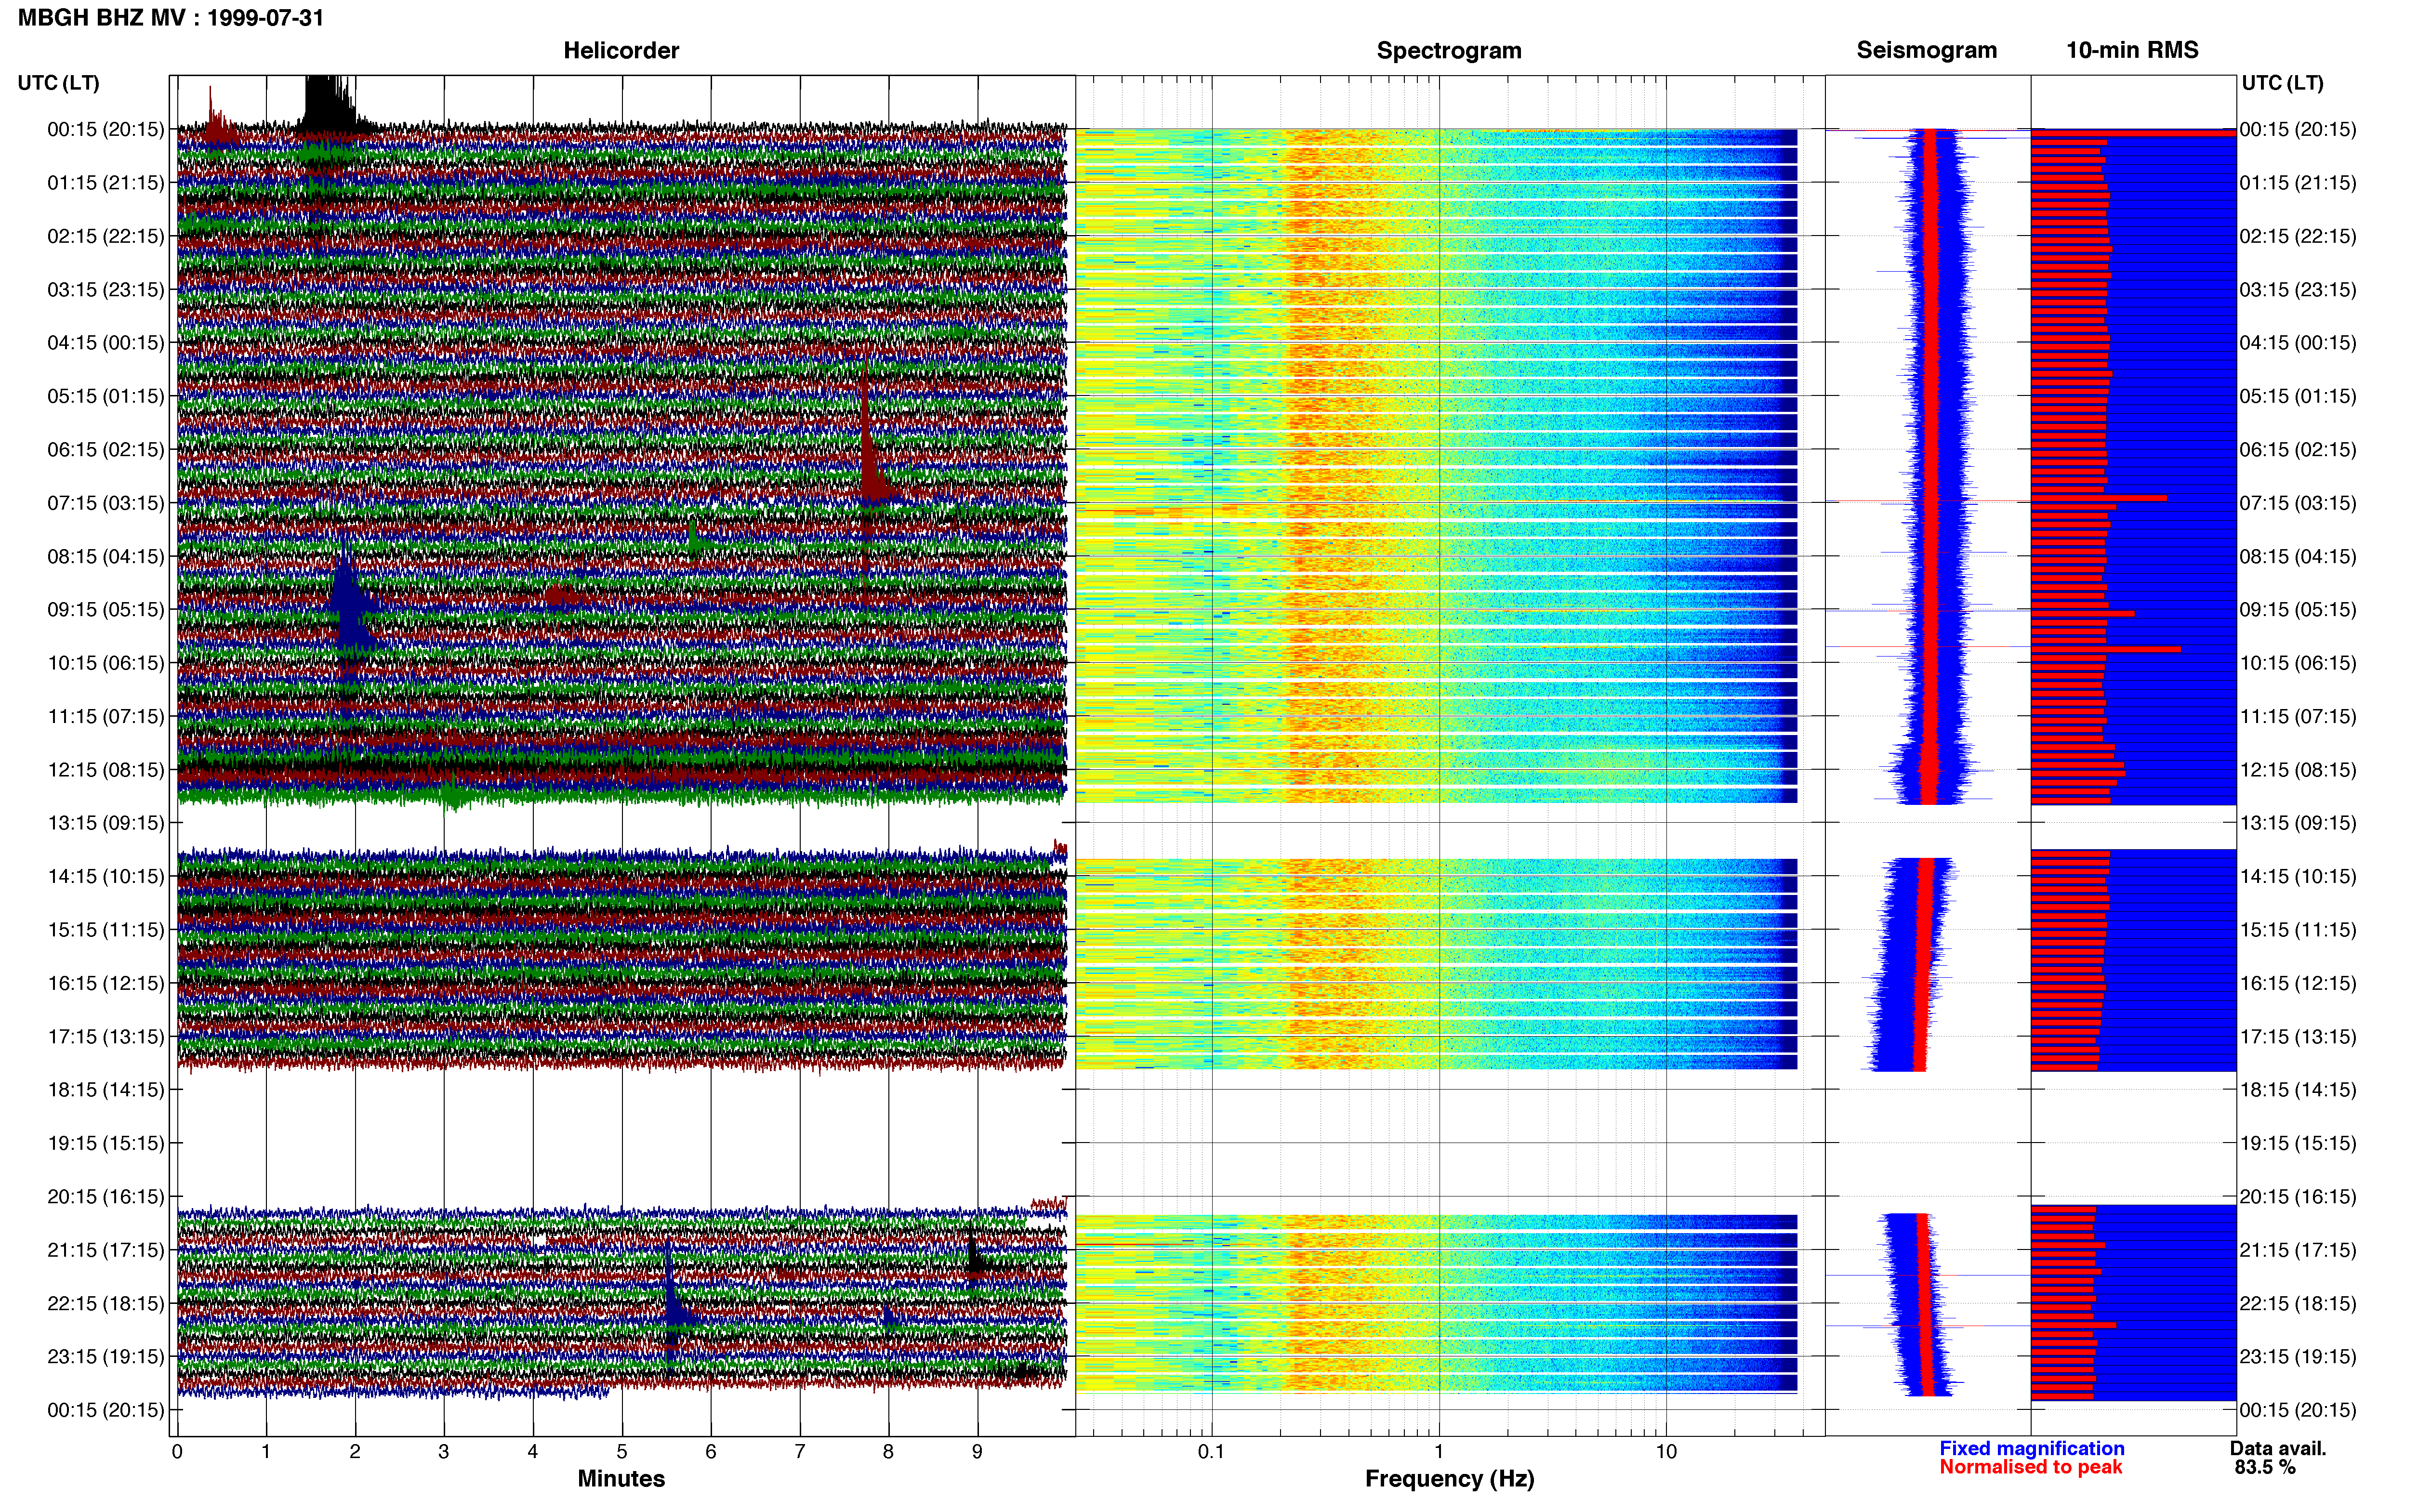Click the 'Fixed magnification' legend text

click(x=2032, y=1449)
